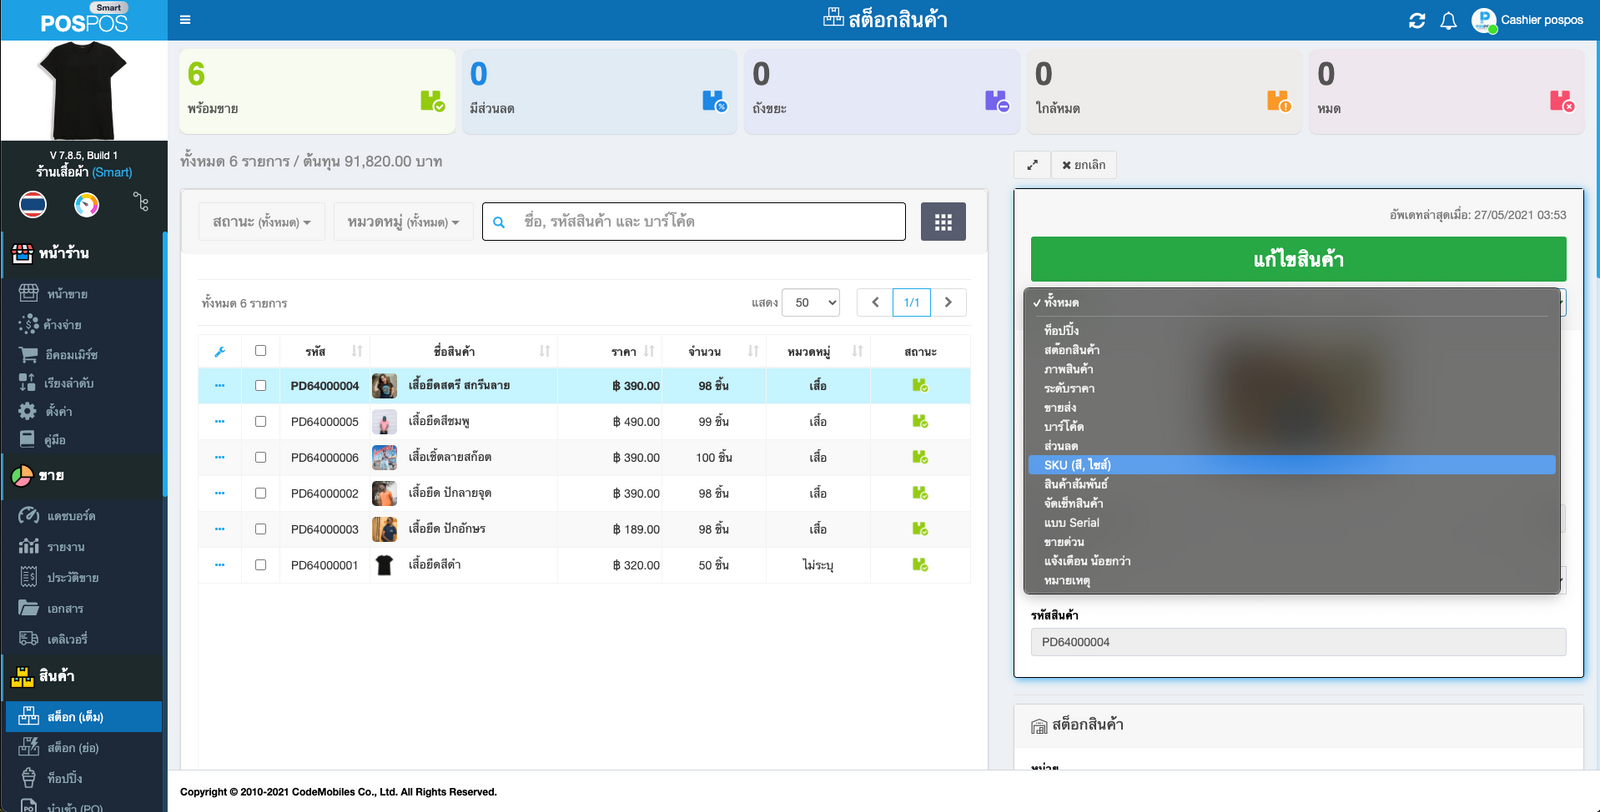This screenshot has width=1600, height=812.
Task: Switch to grid view with tiles icon
Action: point(943,222)
